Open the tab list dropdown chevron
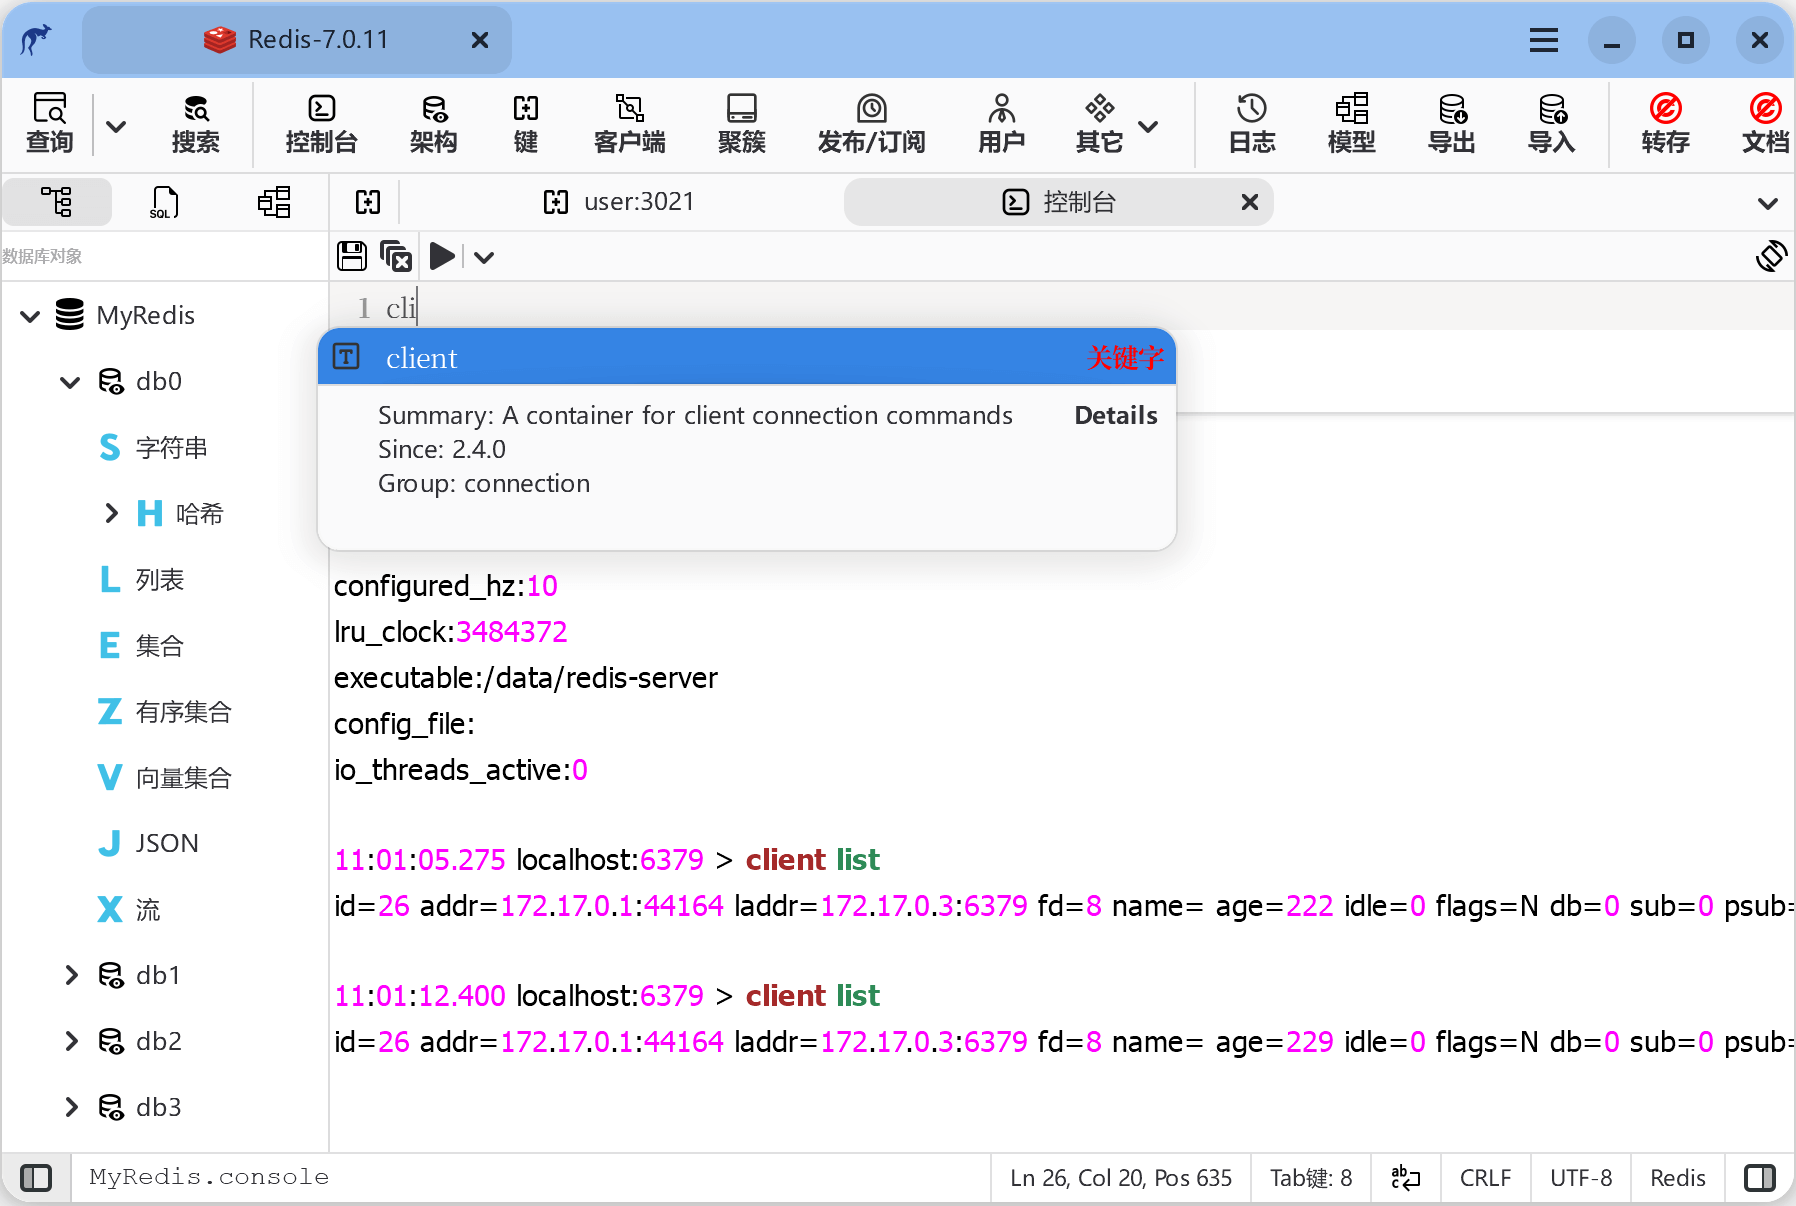This screenshot has height=1206, width=1796. pos(1767,203)
